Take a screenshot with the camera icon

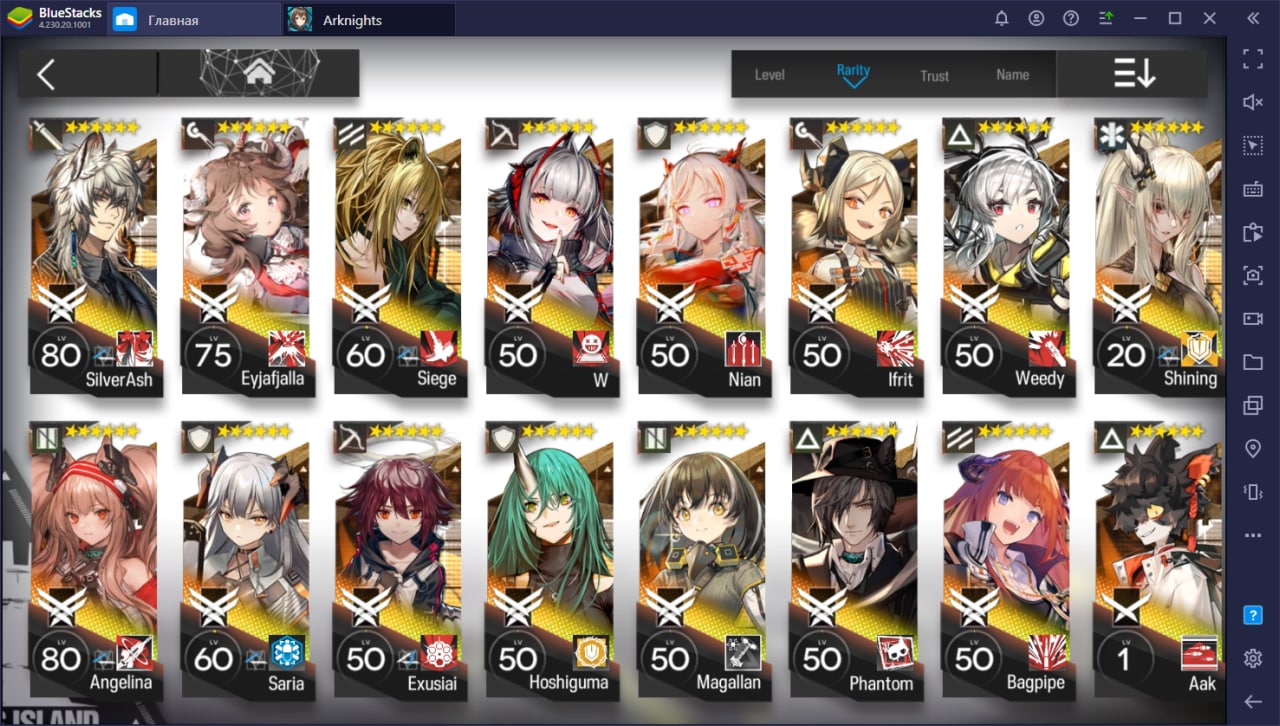coord(1252,275)
